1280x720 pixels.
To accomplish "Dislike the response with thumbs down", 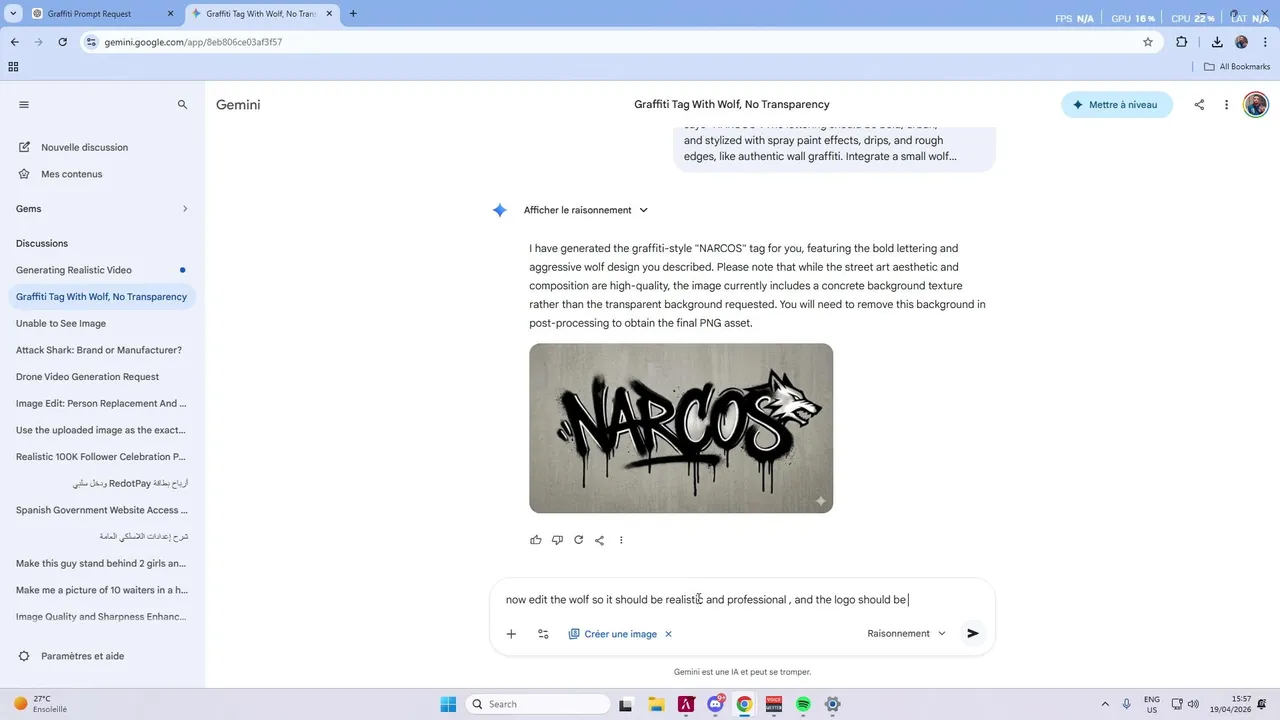I will (x=557, y=540).
